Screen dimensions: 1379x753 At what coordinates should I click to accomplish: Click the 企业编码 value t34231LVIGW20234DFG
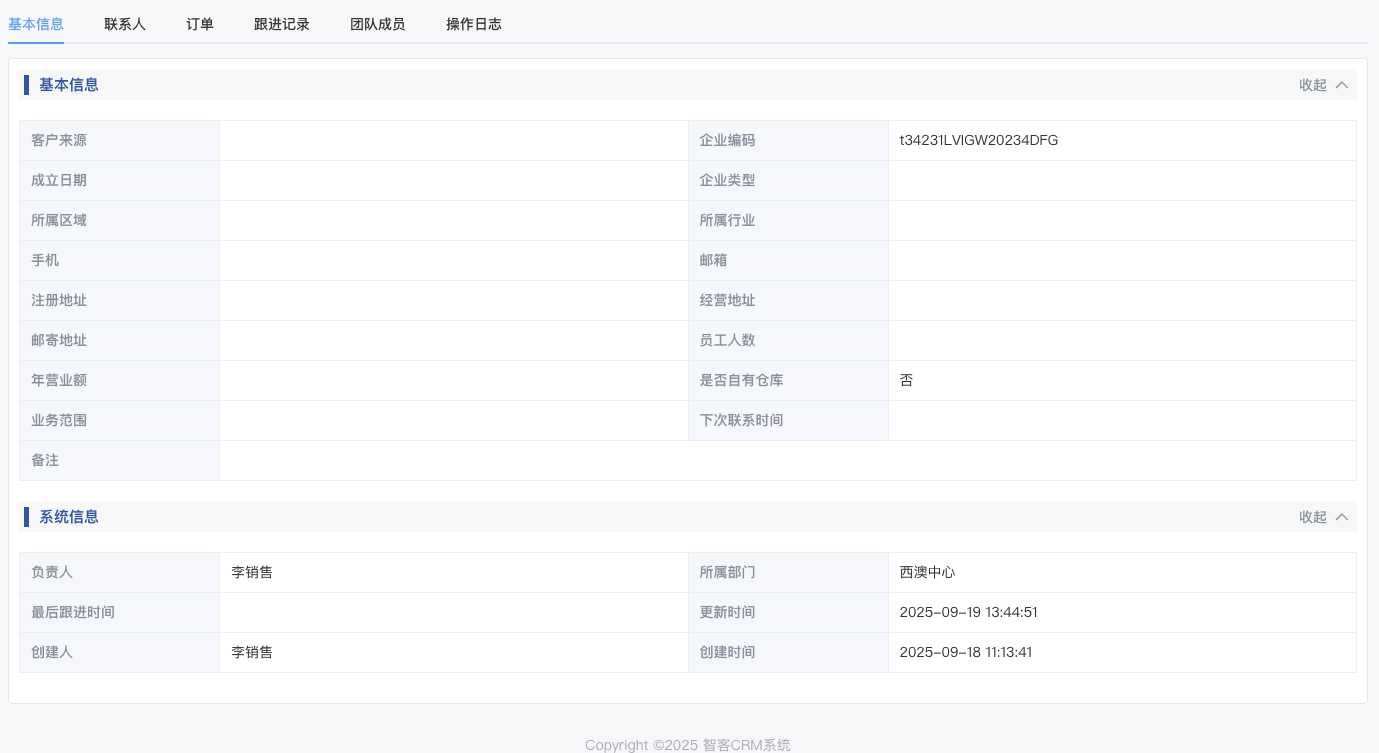click(978, 141)
